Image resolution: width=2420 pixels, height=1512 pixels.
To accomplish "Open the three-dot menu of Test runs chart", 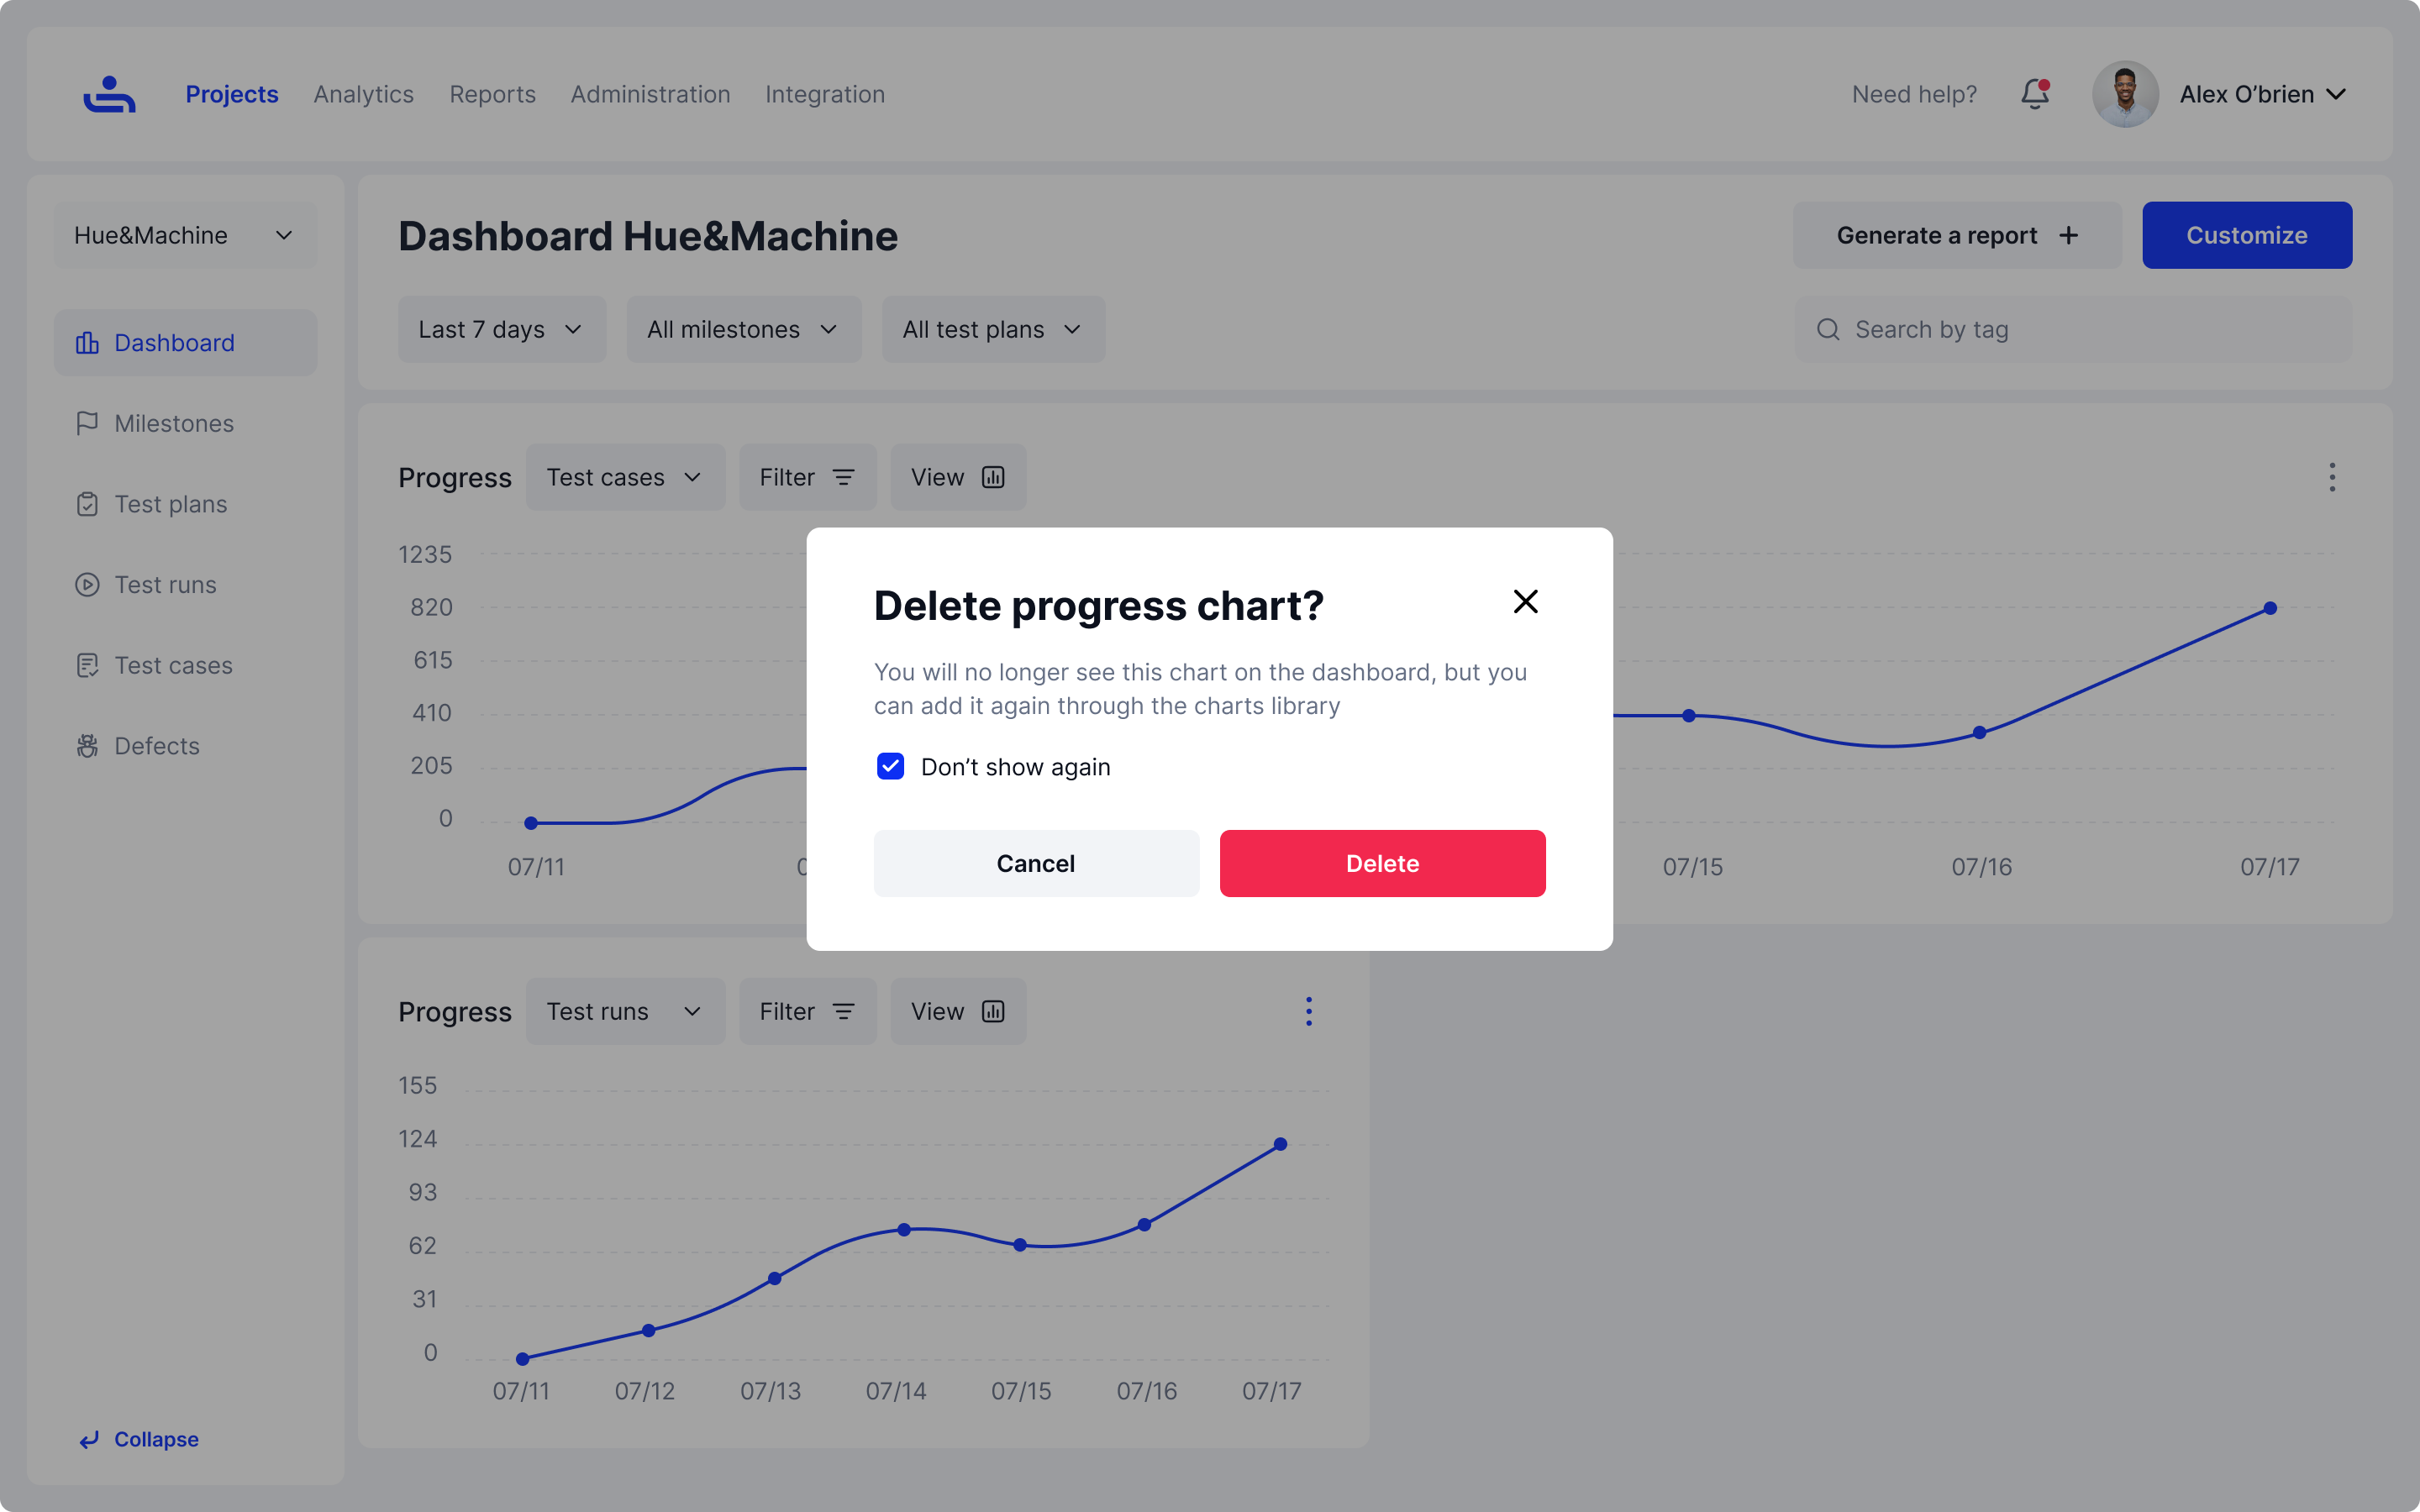I will click(1308, 1011).
